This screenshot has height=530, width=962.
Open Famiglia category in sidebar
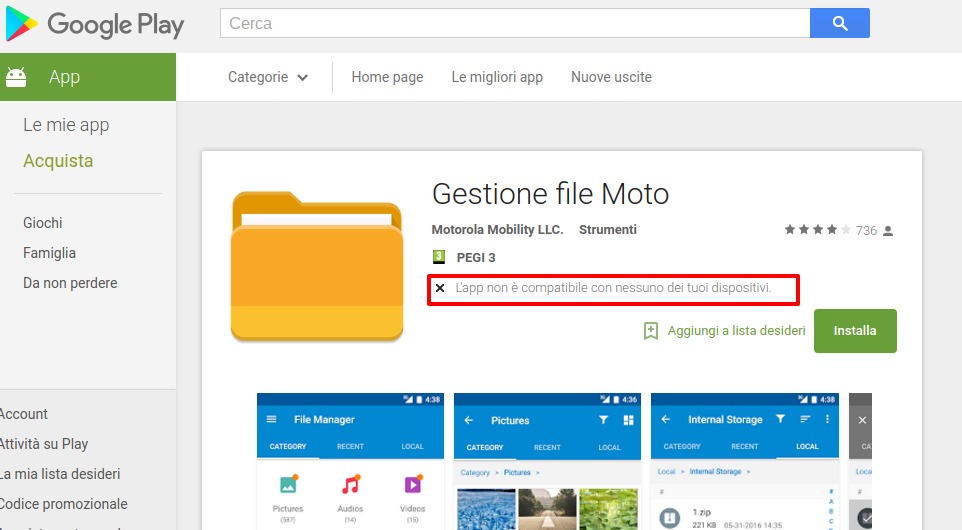(50, 253)
